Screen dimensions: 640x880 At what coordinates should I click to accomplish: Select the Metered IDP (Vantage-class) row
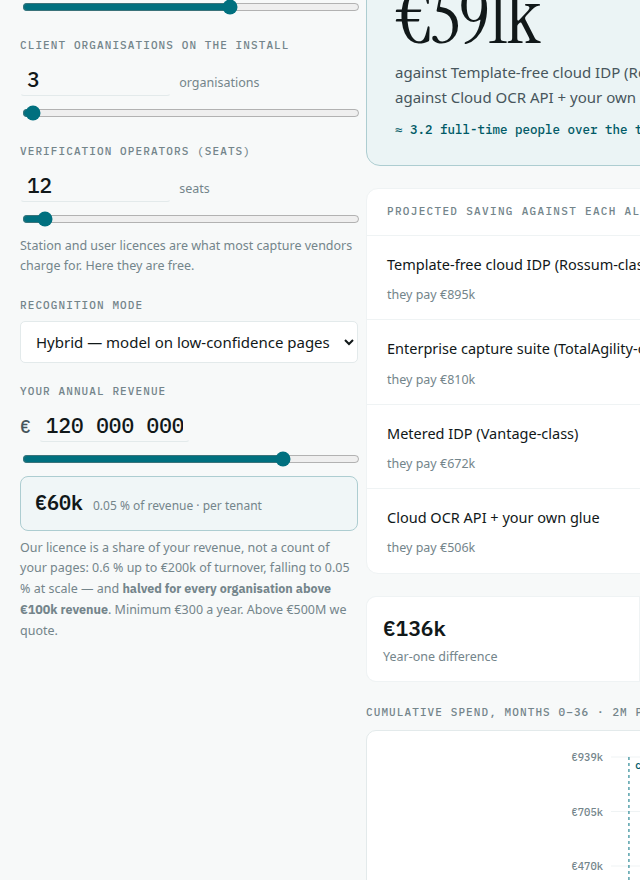(x=503, y=447)
